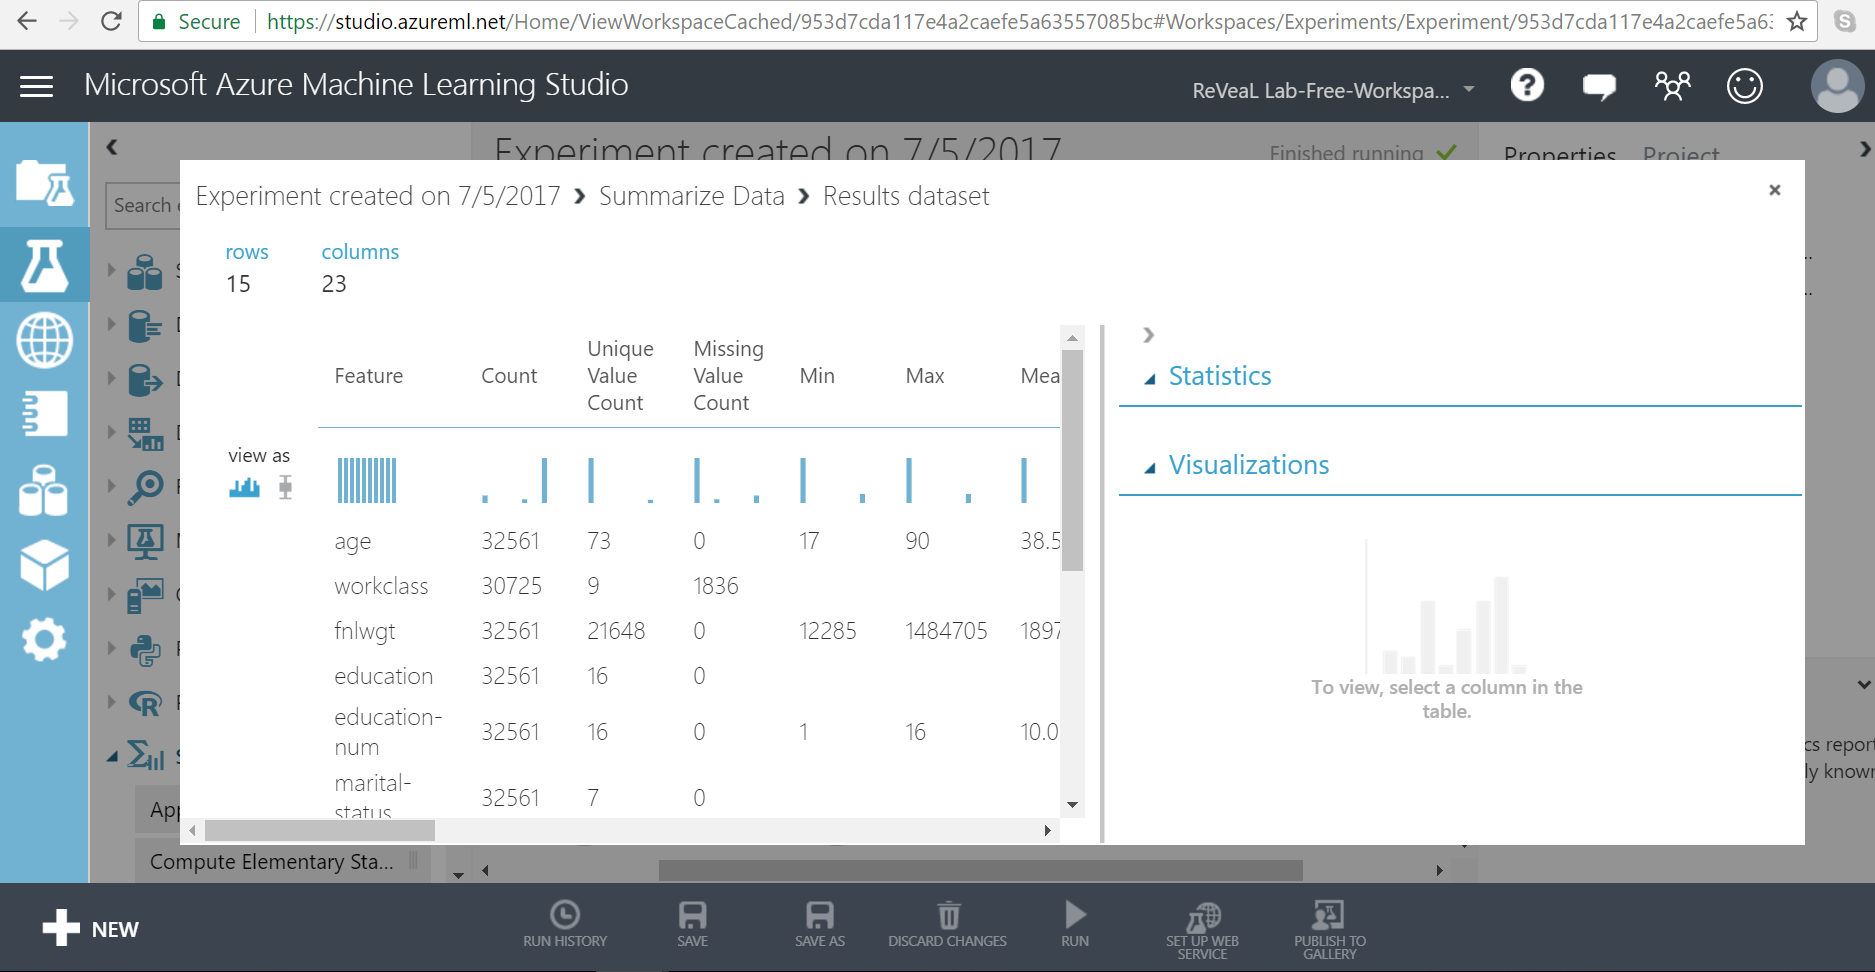Click the Search modules input field
The width and height of the screenshot is (1875, 972).
143,205
